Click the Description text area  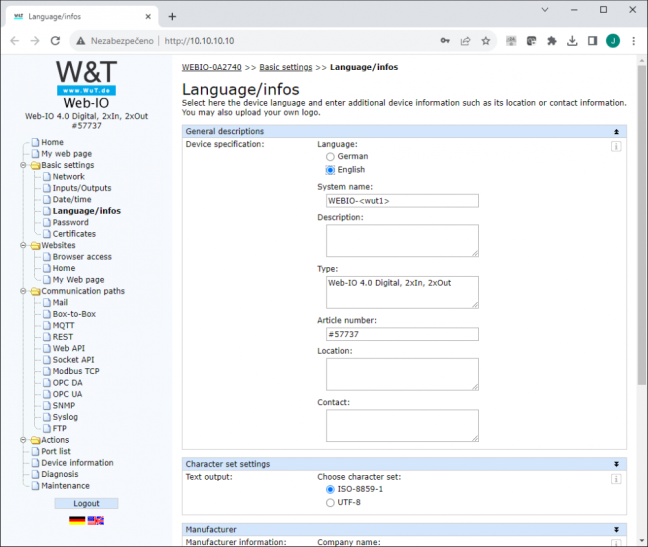pos(402,240)
